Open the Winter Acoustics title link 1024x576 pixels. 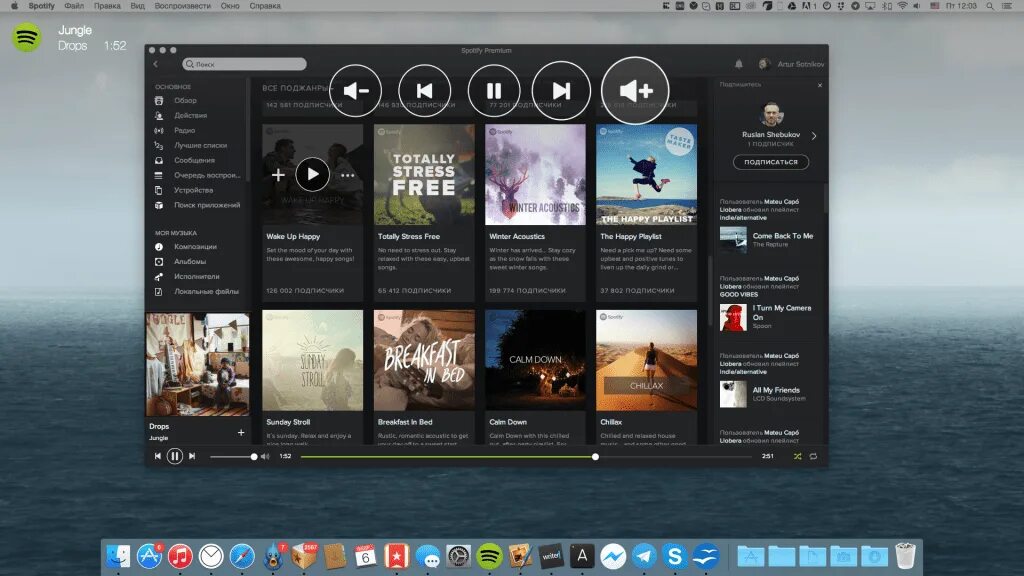coord(517,236)
